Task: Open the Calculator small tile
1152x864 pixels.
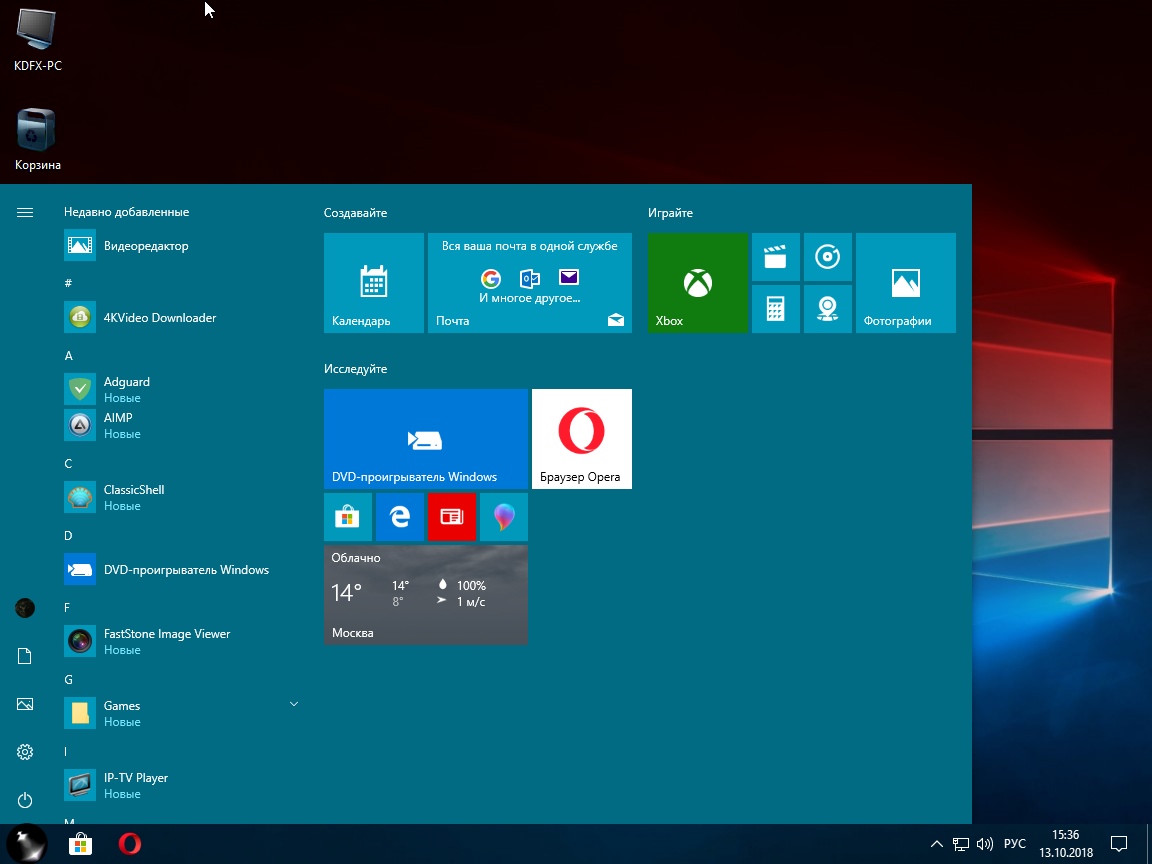Action: click(775, 309)
